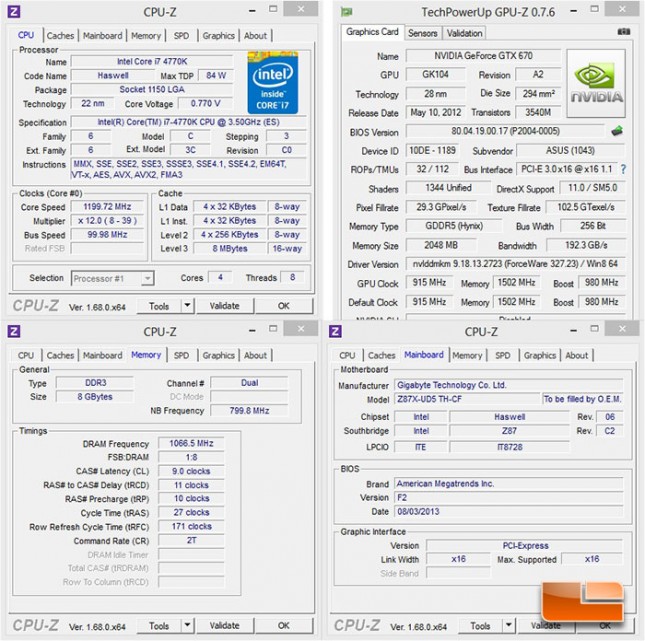645x641 pixels.
Task: Select Graphics Card tab in GPU-Z
Action: pyautogui.click(x=372, y=32)
